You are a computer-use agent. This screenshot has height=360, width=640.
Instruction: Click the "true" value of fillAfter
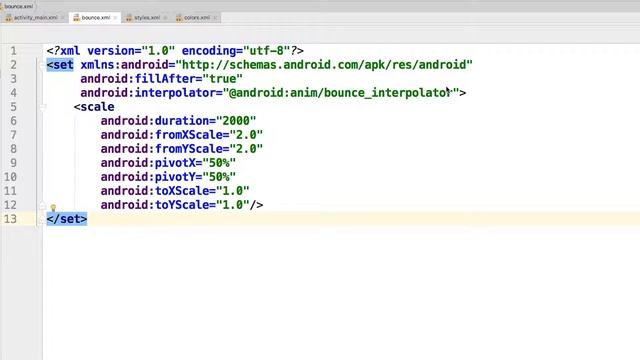pyautogui.click(x=222, y=79)
